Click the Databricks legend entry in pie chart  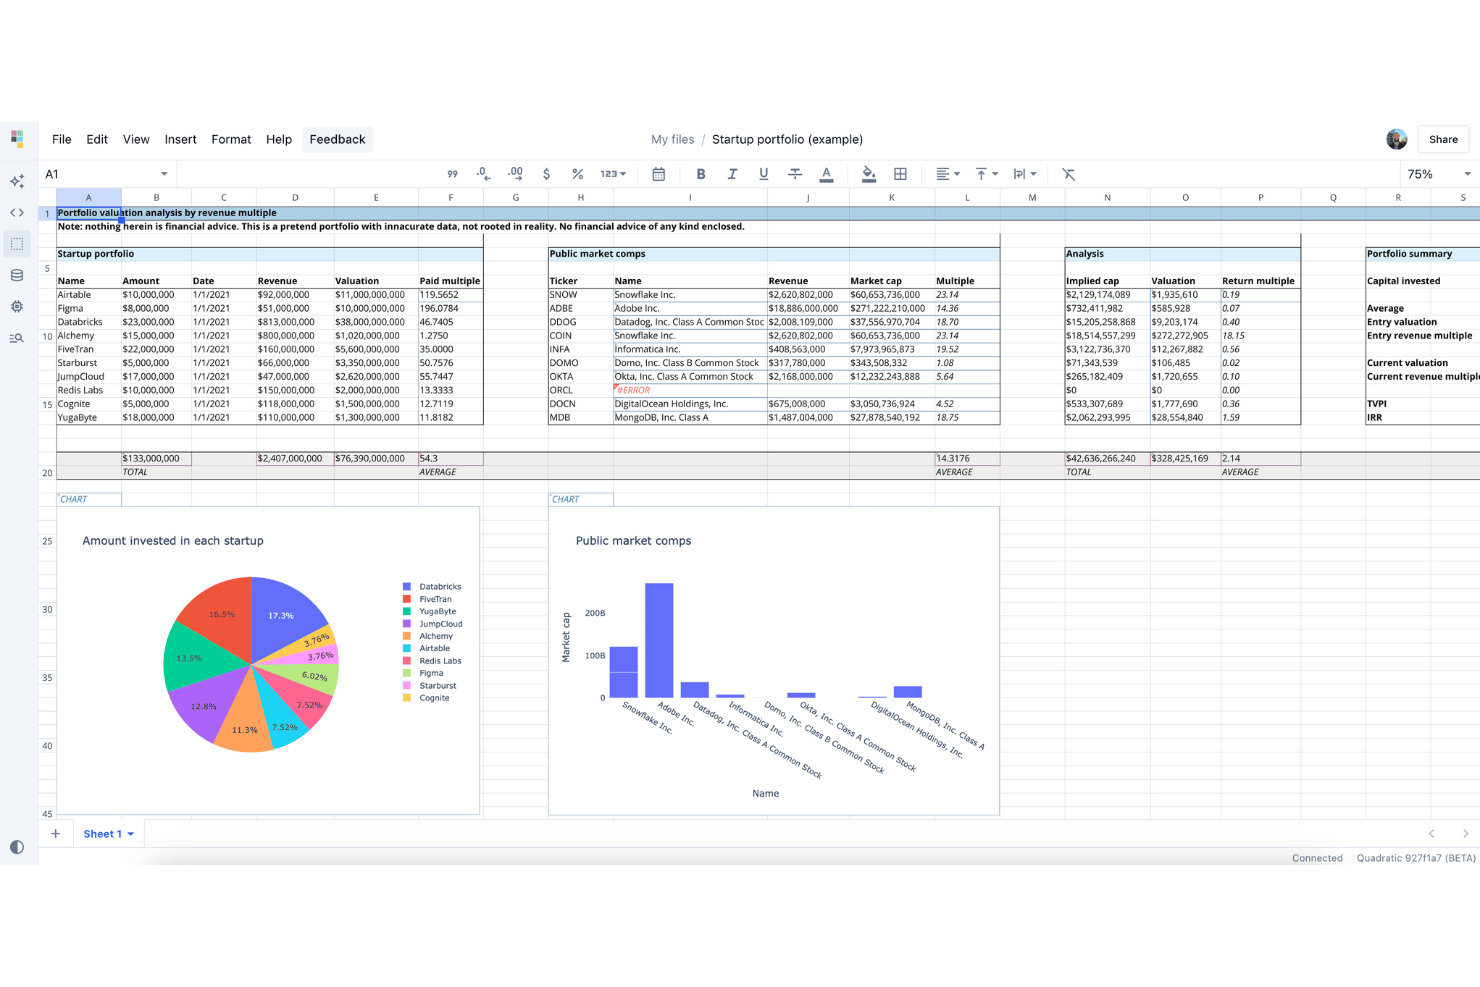(432, 587)
